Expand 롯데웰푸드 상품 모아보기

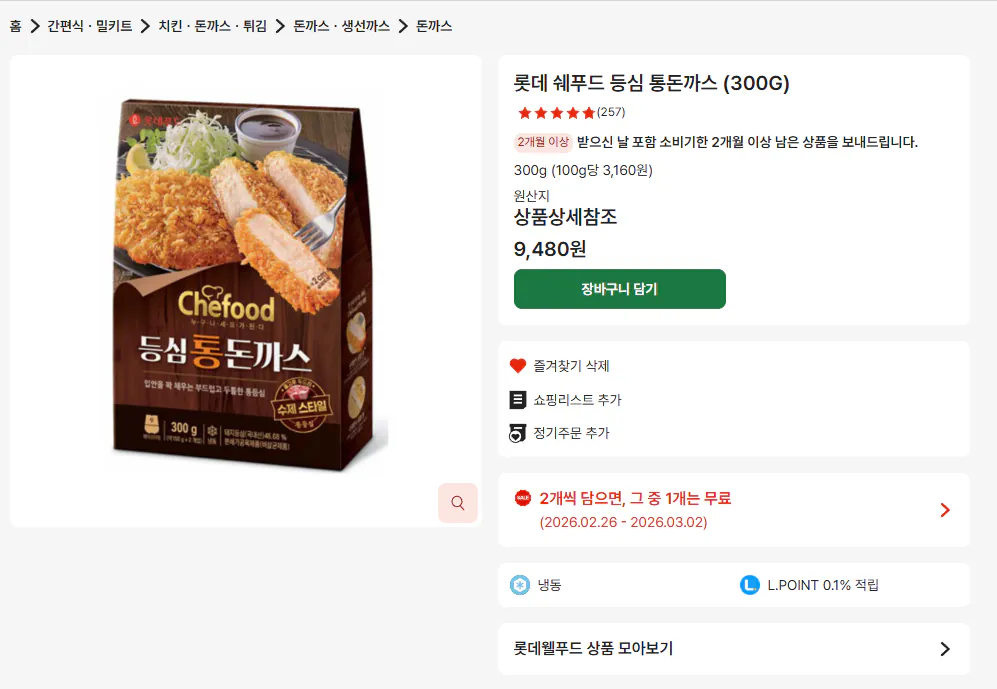735,649
